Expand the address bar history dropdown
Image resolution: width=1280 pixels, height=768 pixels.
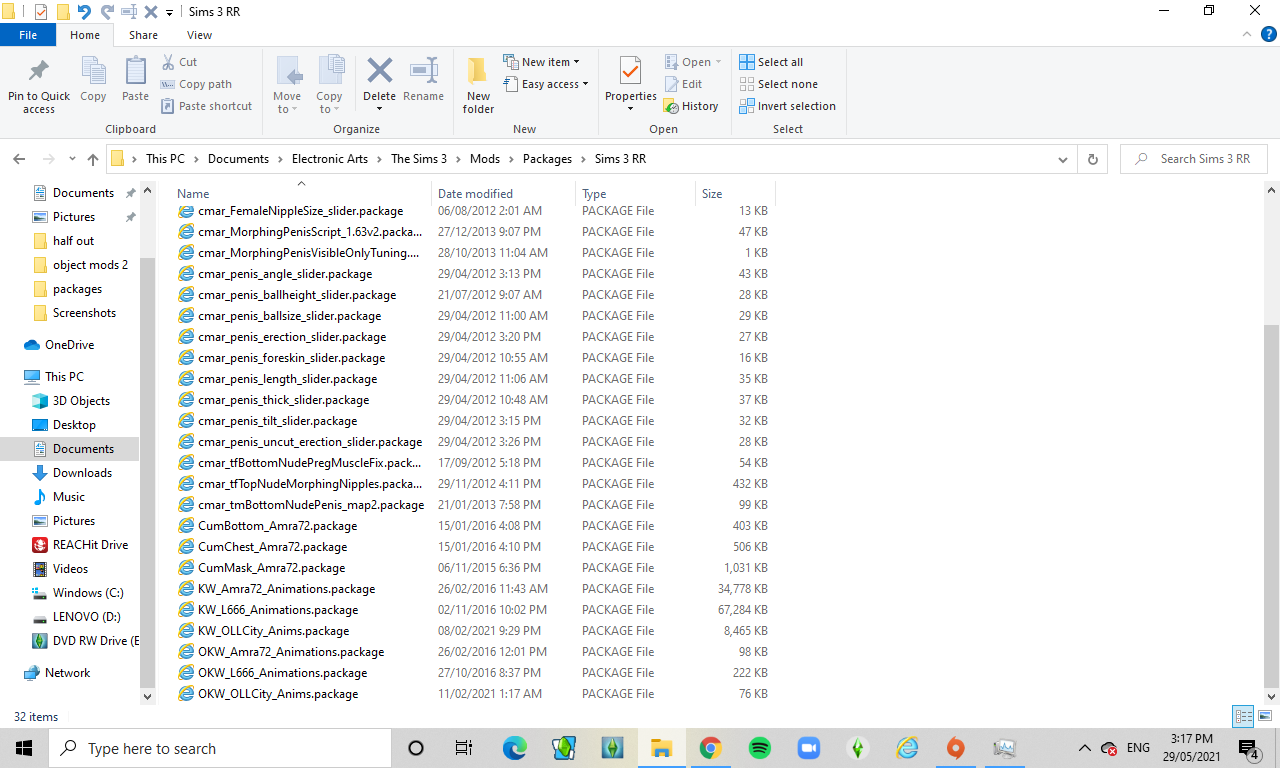coord(1063,159)
